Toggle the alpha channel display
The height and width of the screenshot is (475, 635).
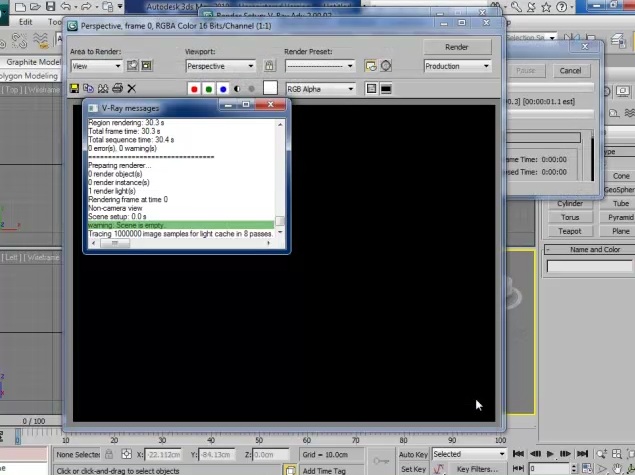pos(237,89)
